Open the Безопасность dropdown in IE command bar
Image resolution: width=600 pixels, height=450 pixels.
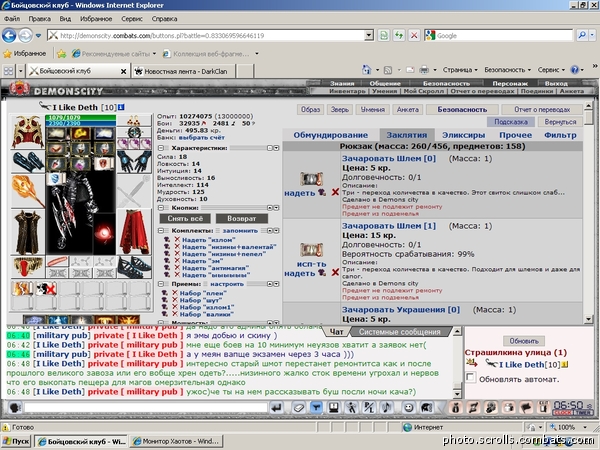point(507,70)
